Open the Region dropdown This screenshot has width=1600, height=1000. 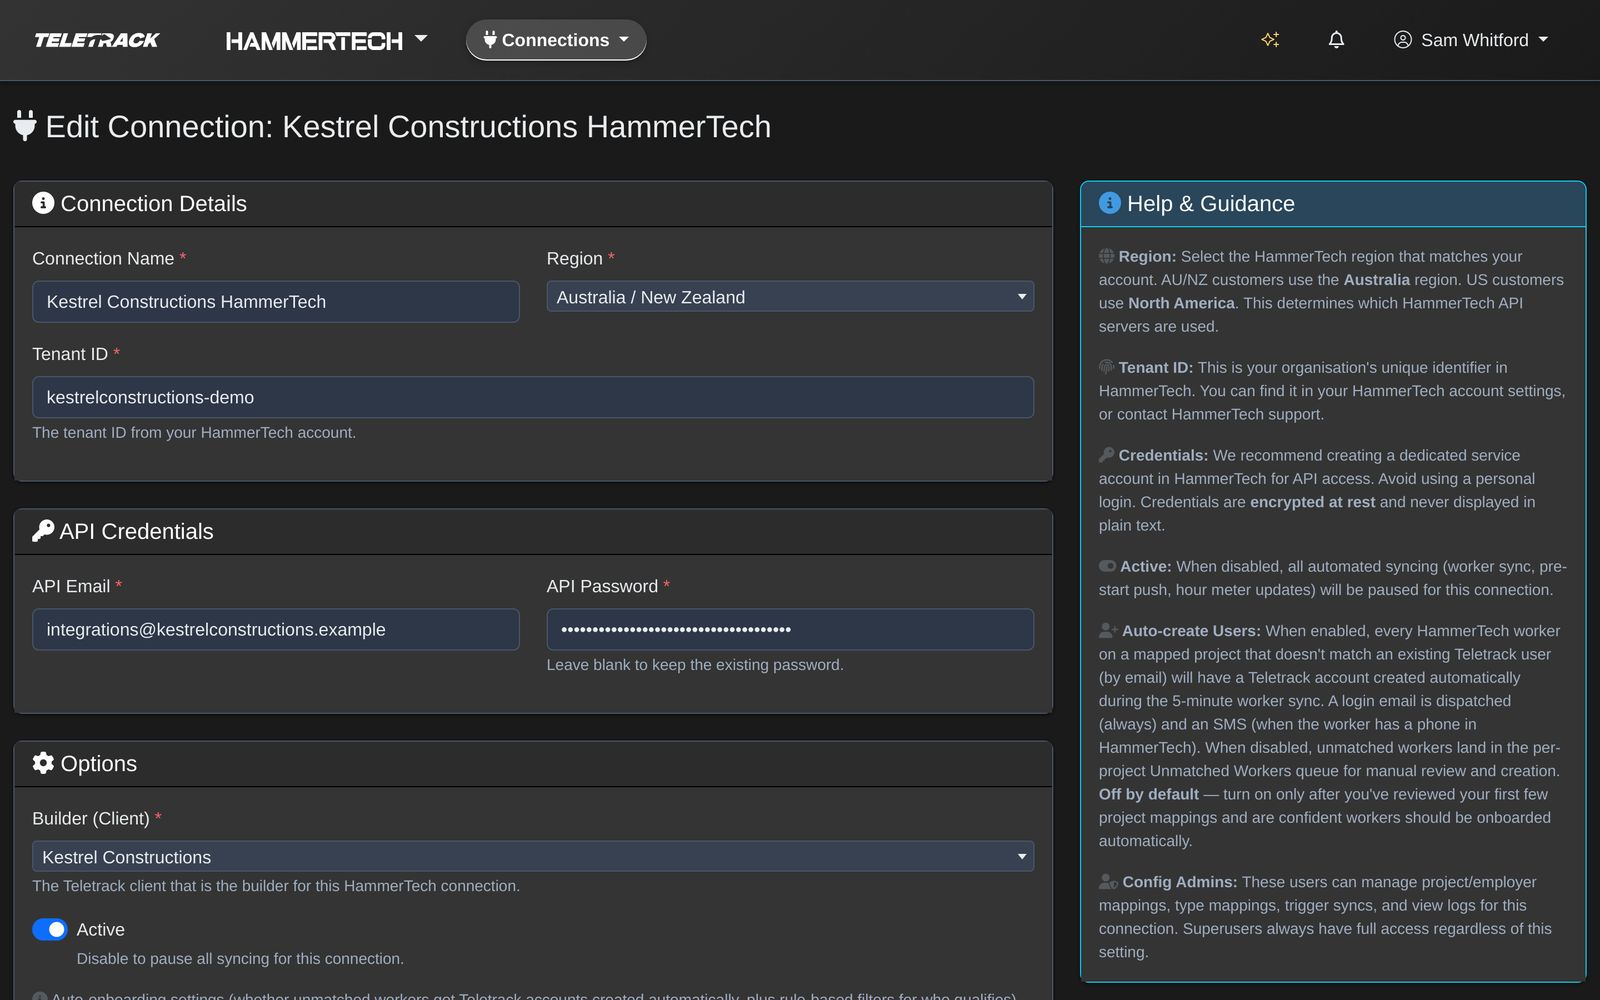[790, 297]
